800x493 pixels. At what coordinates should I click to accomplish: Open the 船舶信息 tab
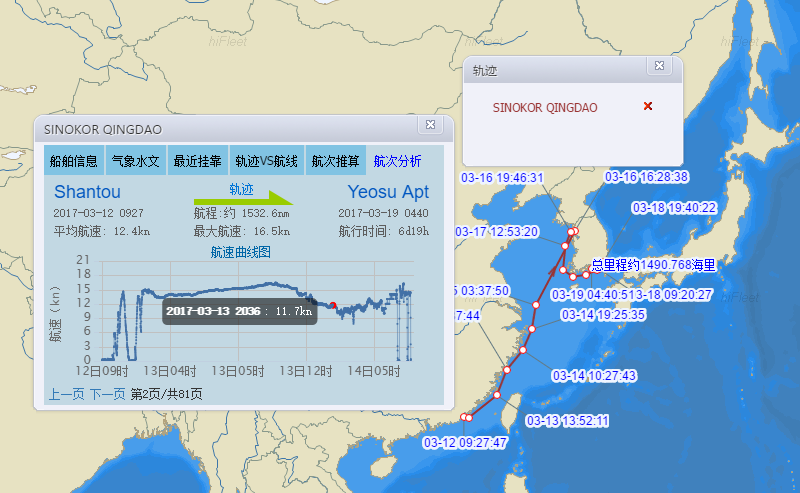[74, 161]
